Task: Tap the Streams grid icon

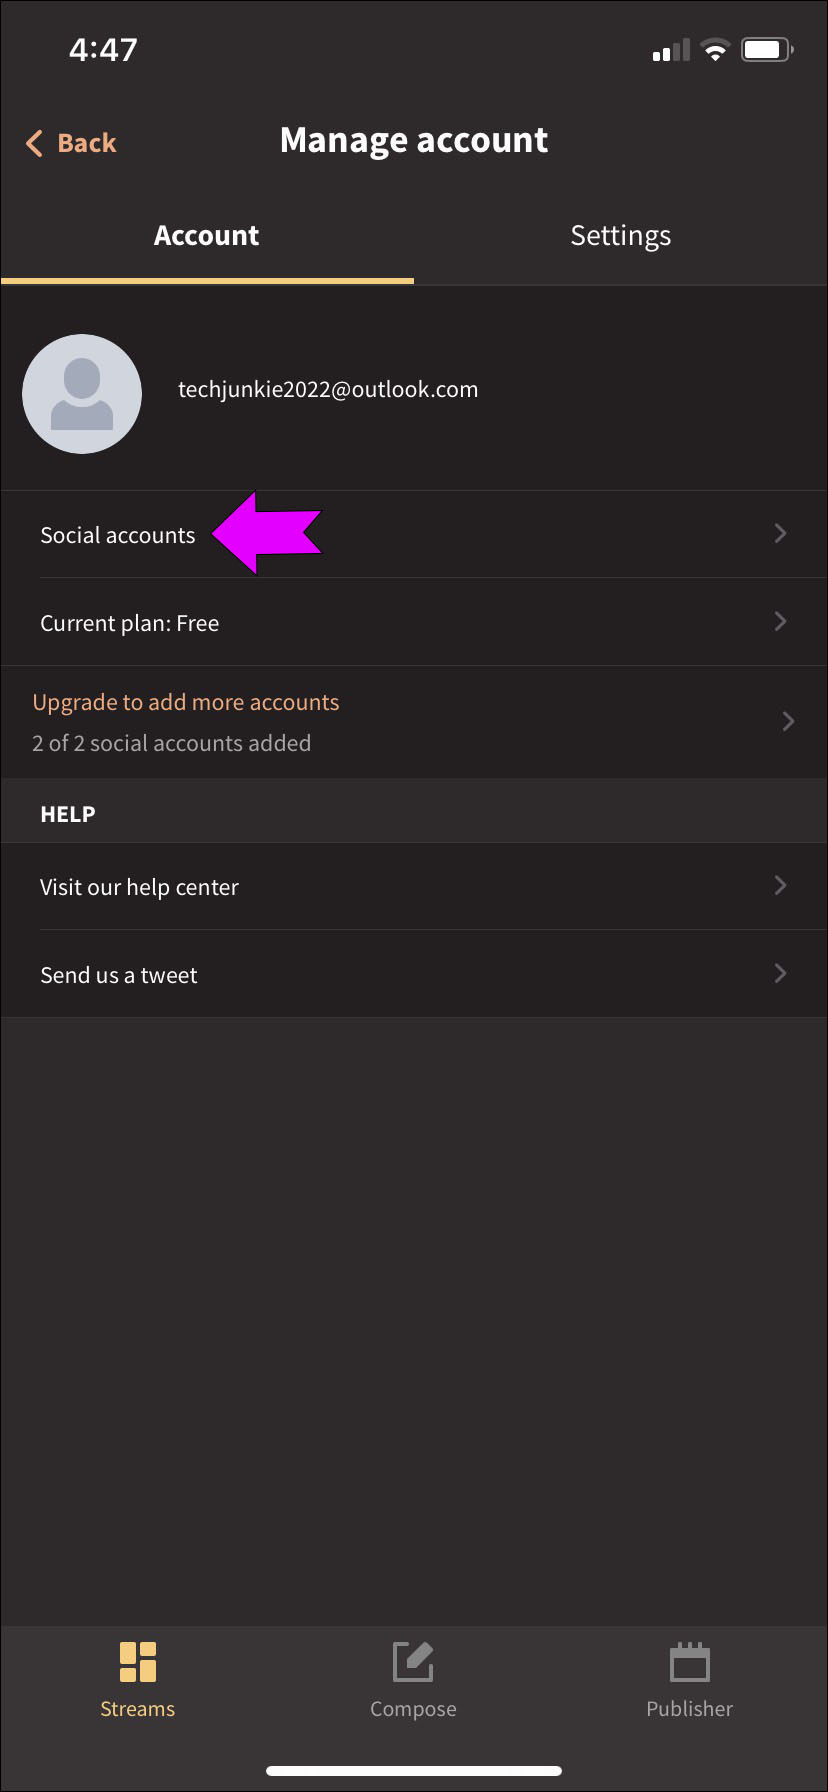Action: (x=138, y=1662)
